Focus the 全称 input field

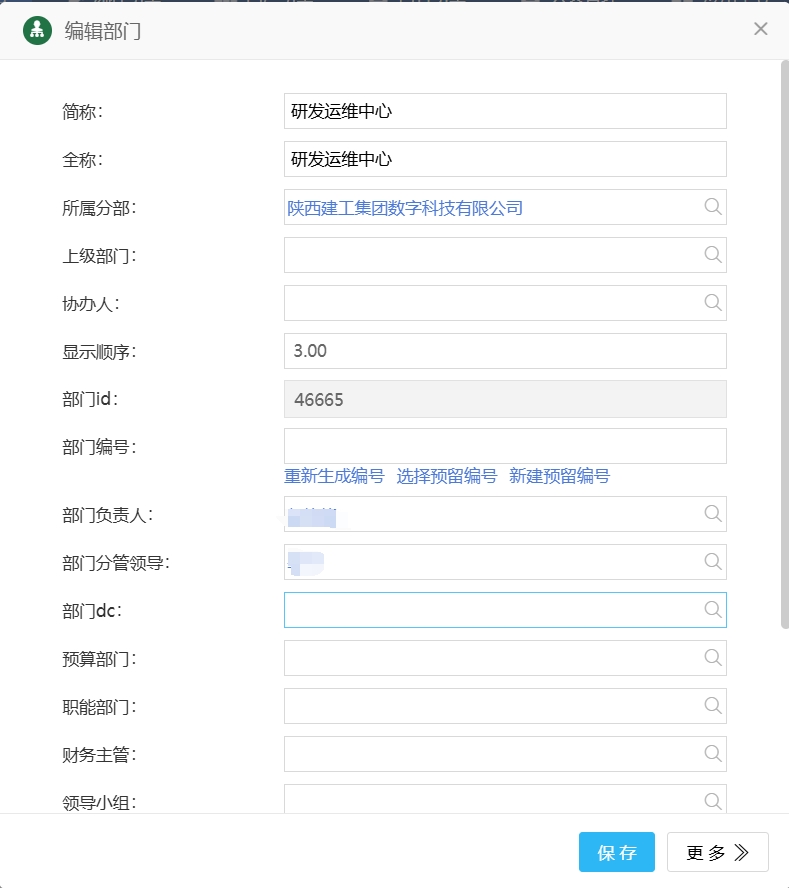coord(504,159)
